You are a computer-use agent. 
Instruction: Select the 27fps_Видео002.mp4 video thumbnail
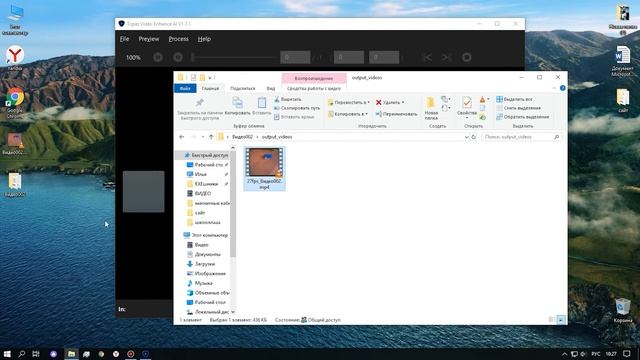point(264,169)
